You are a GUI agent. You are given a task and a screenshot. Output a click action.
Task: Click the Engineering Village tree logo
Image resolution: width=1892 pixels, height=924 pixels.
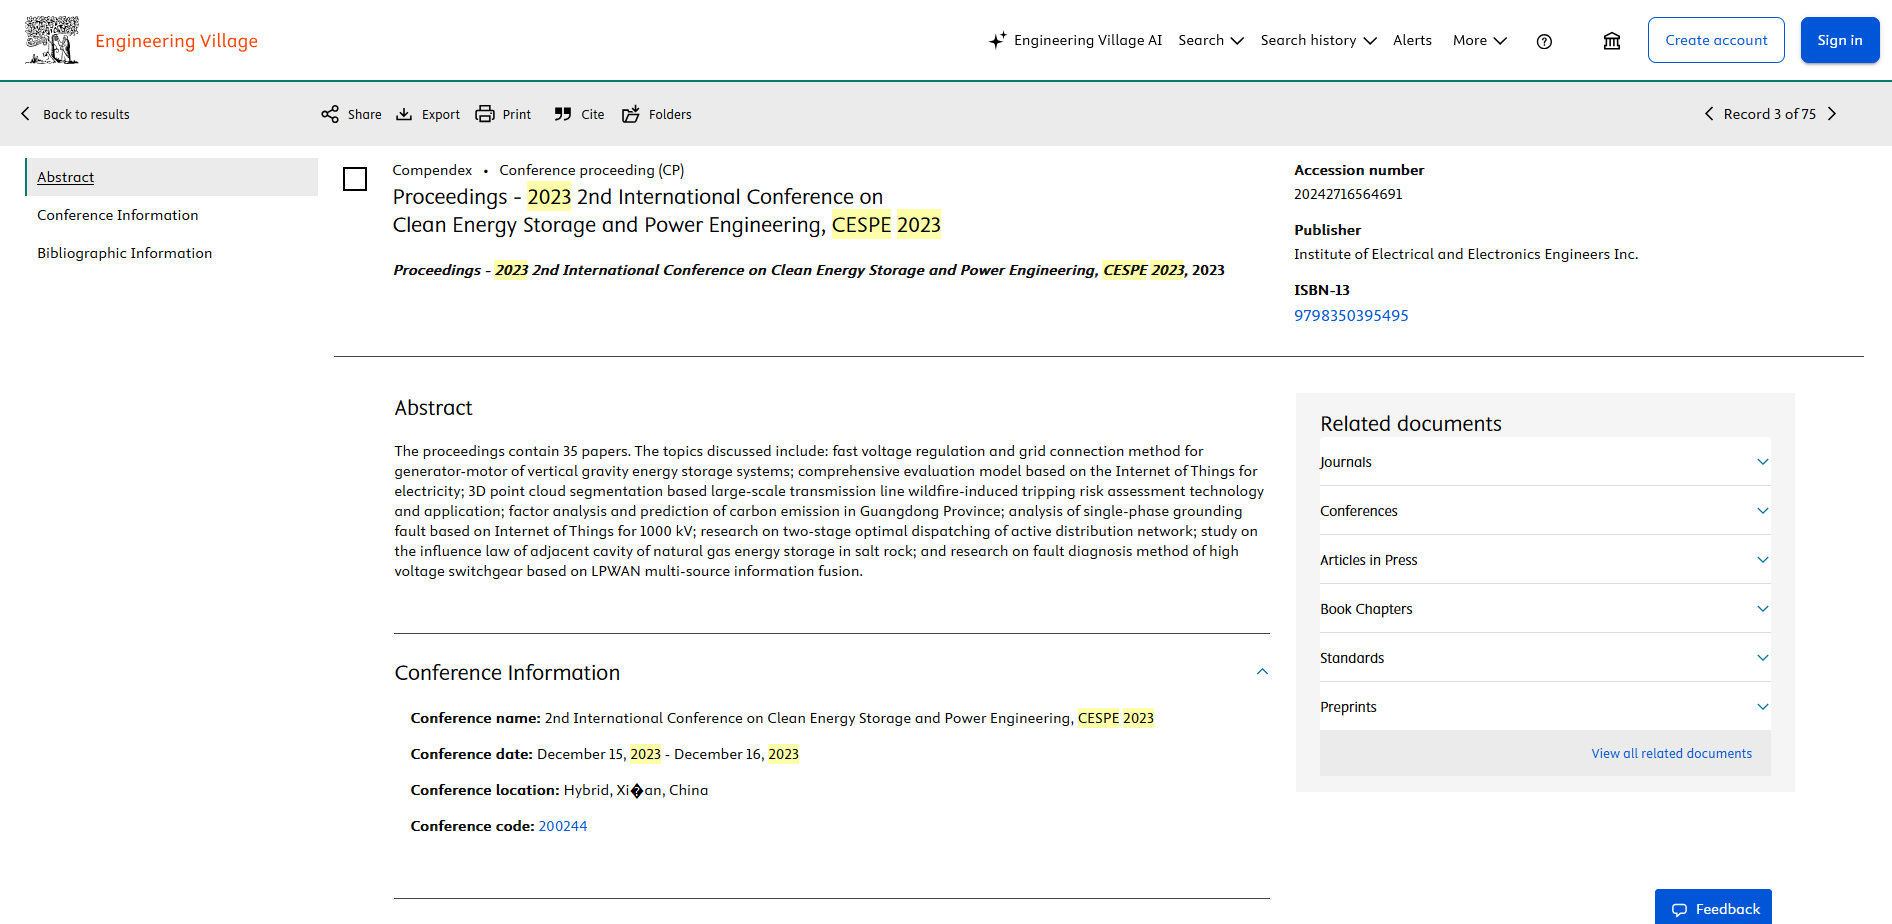pos(52,40)
